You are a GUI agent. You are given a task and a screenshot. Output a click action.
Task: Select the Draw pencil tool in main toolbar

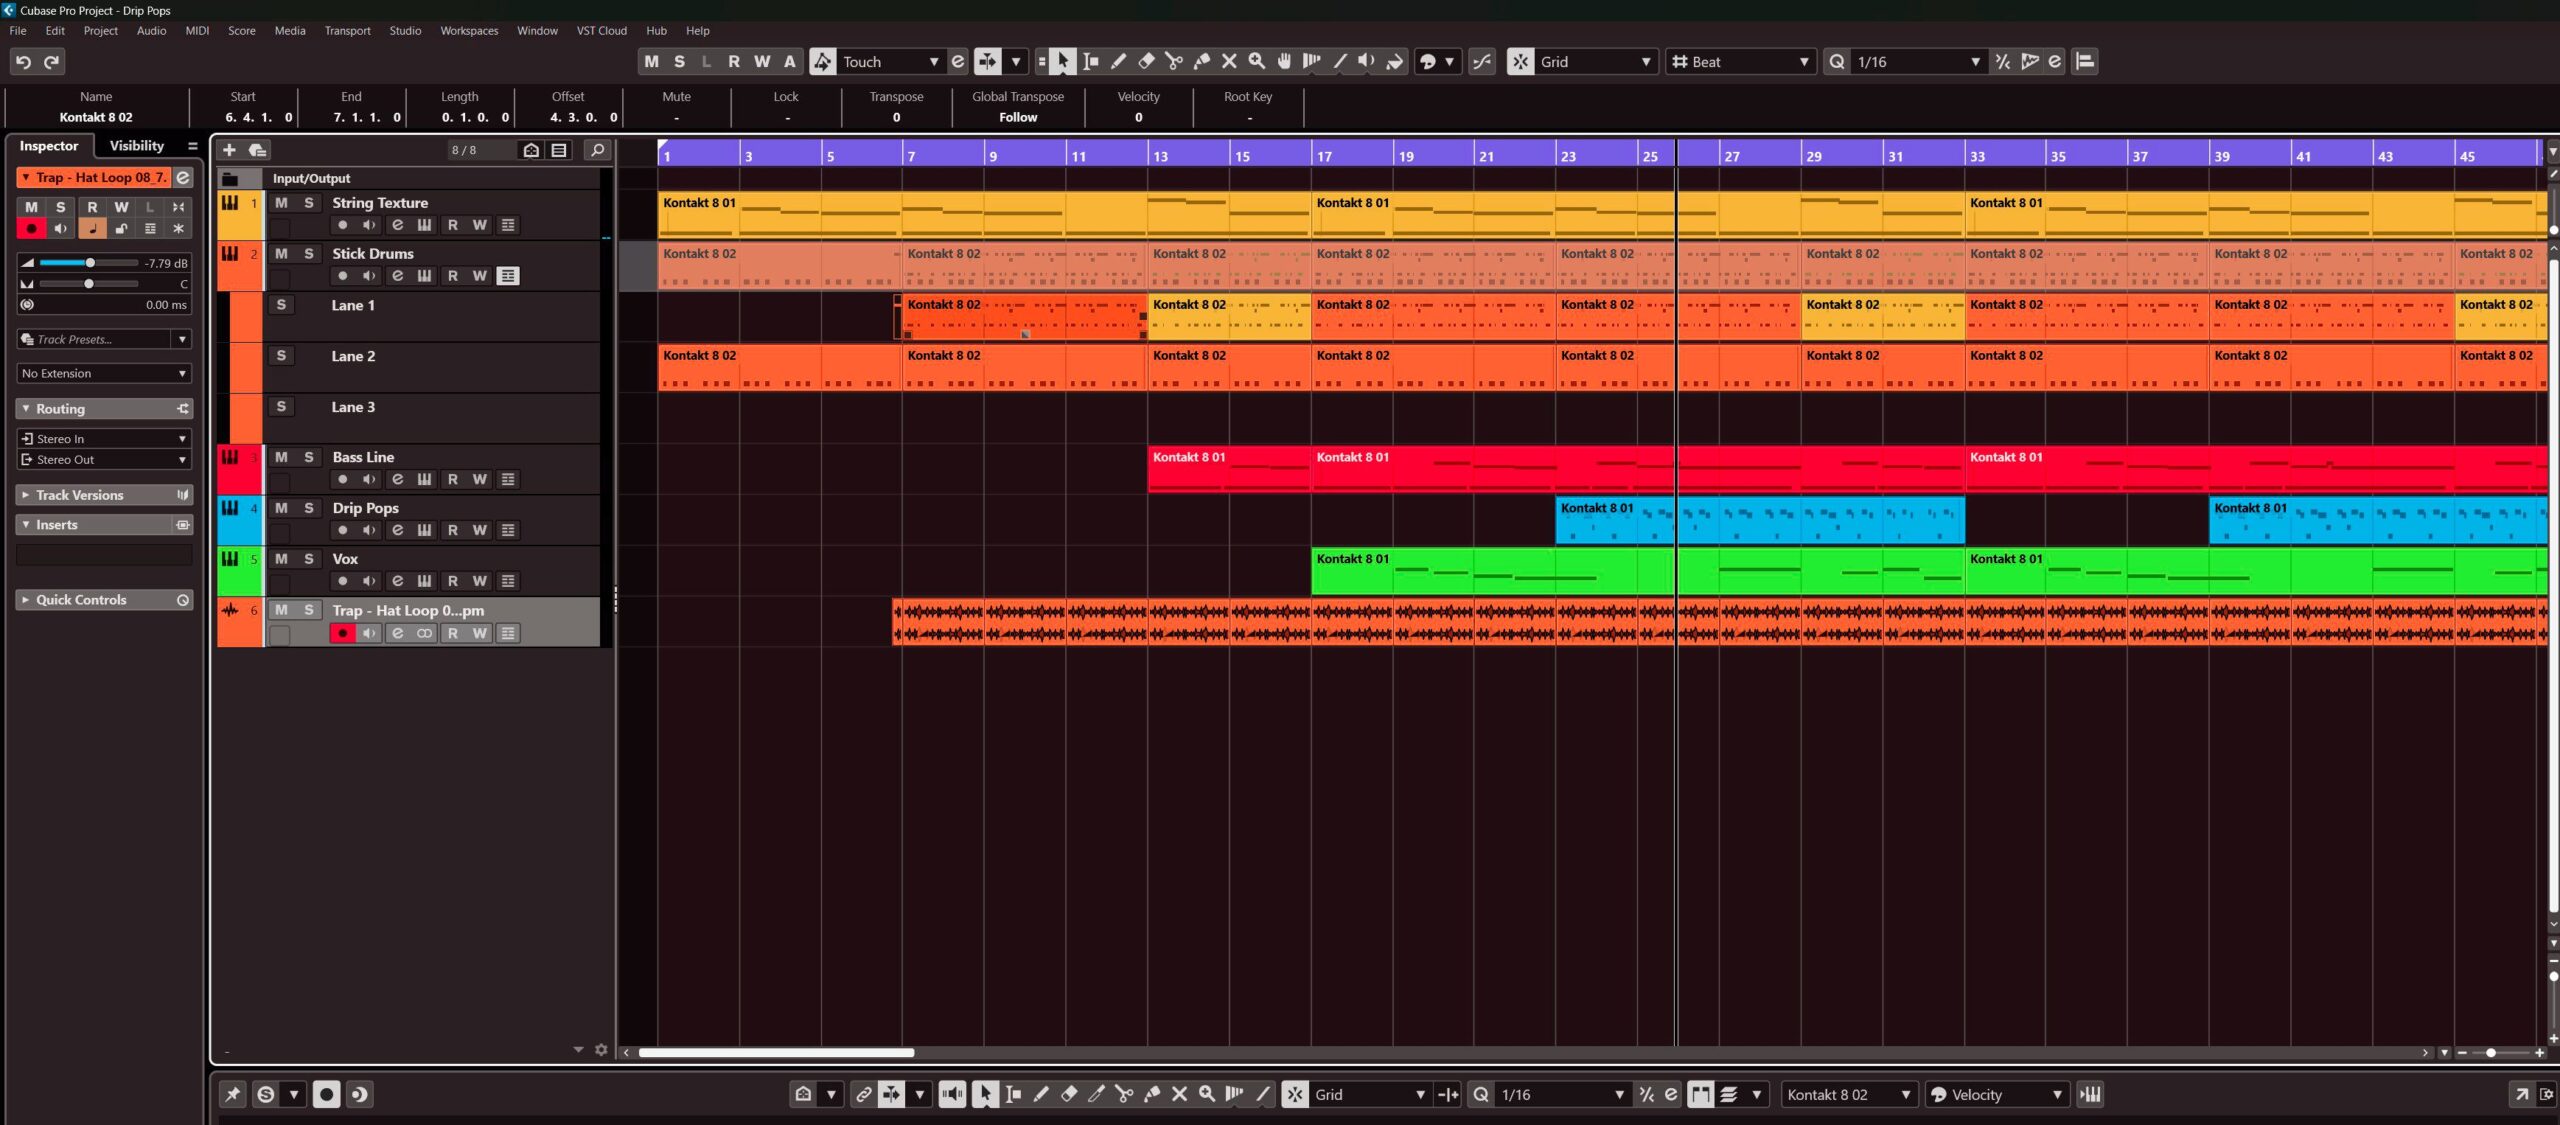(x=1119, y=61)
